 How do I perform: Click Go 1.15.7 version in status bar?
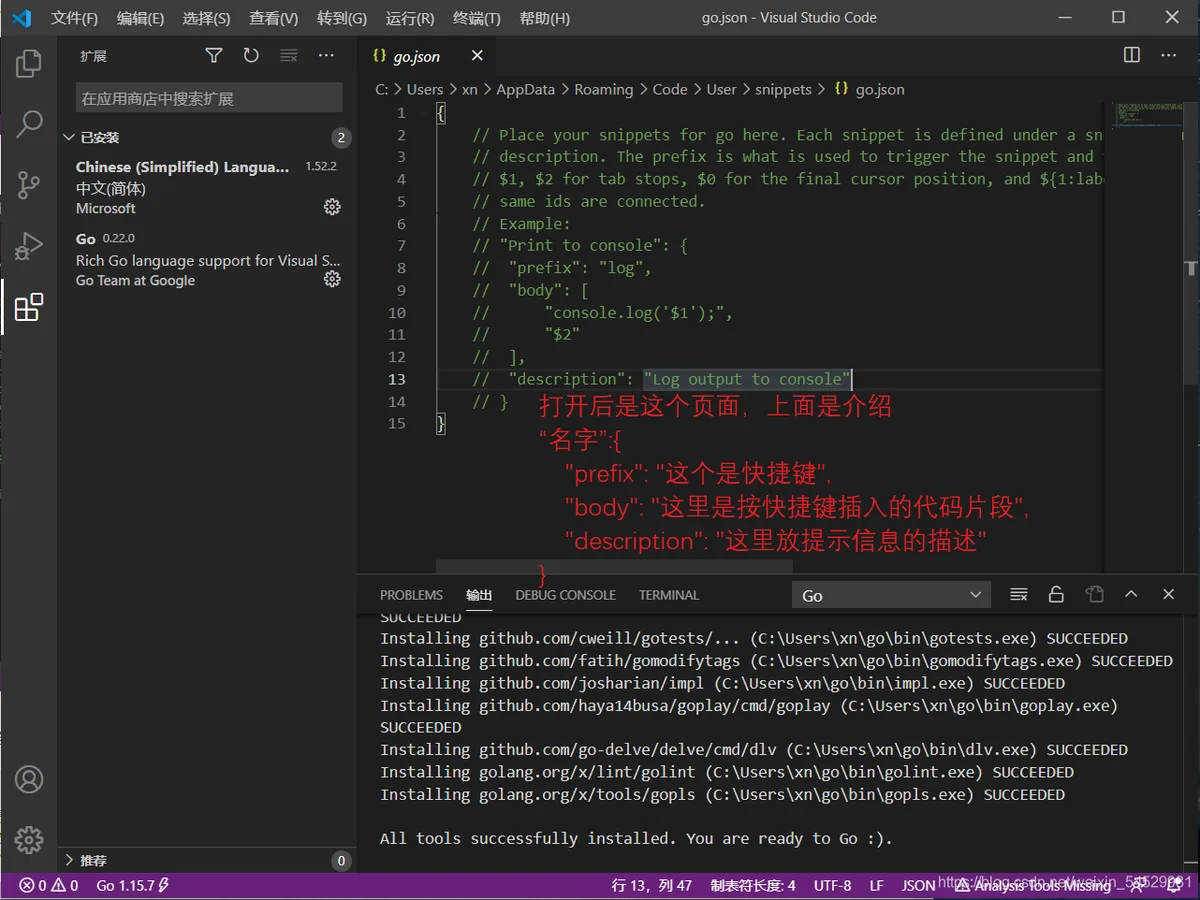click(x=133, y=885)
